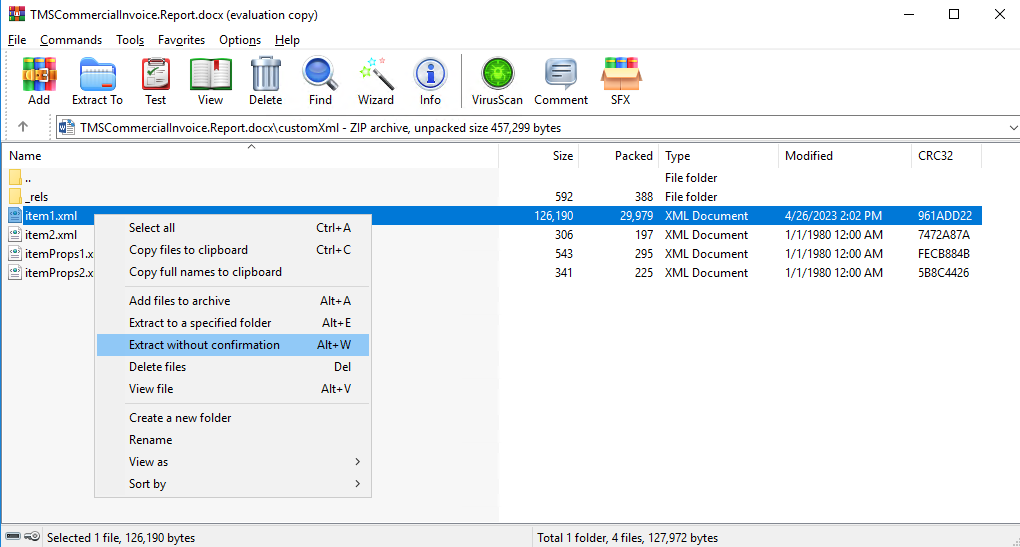Launch the Wizard tool
Screen dimensions: 1020x547
click(376, 81)
